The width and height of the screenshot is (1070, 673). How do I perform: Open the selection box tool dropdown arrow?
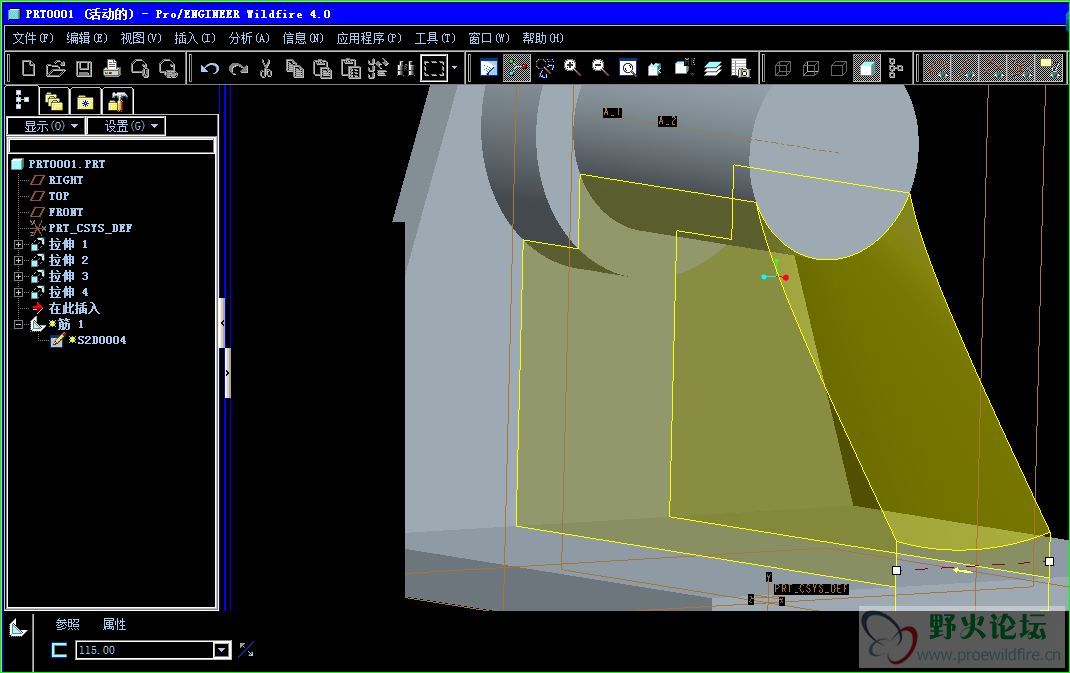454,68
